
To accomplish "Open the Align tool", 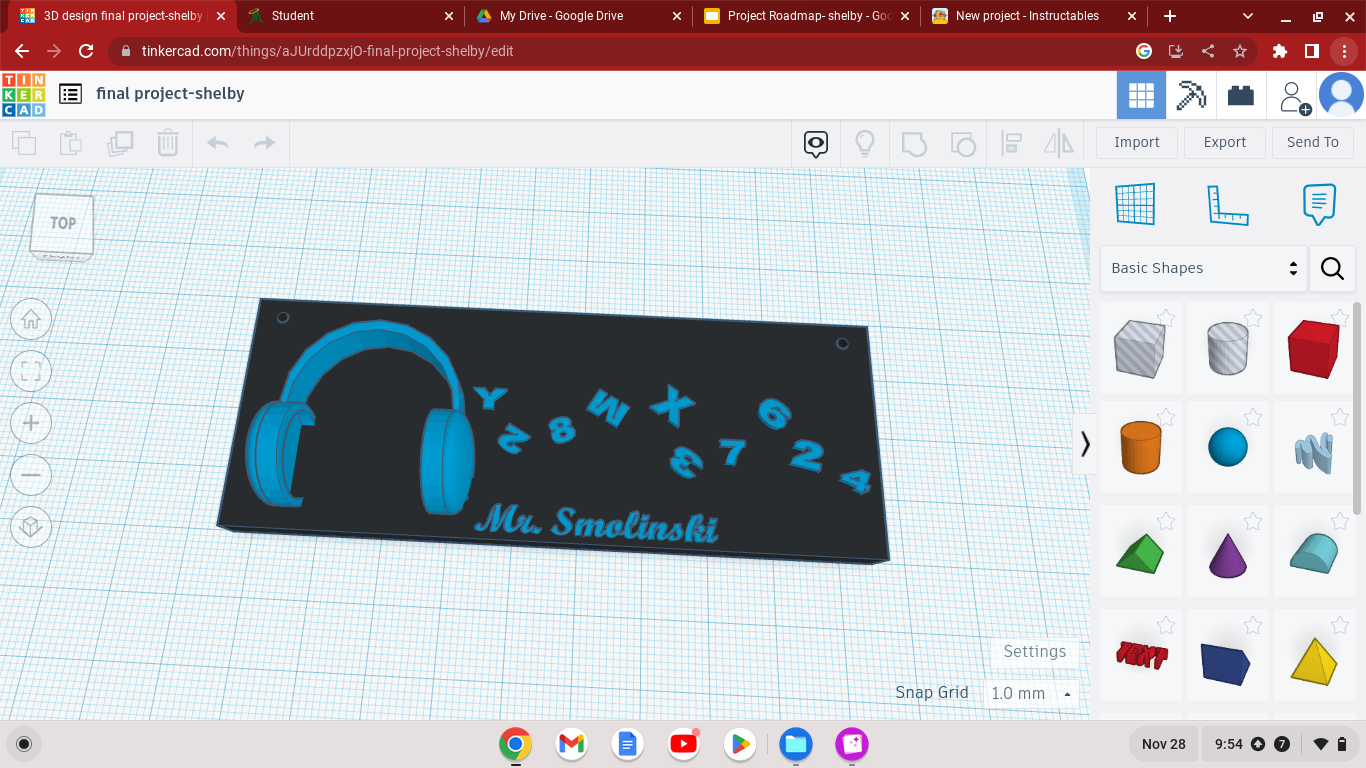I will [x=1011, y=144].
